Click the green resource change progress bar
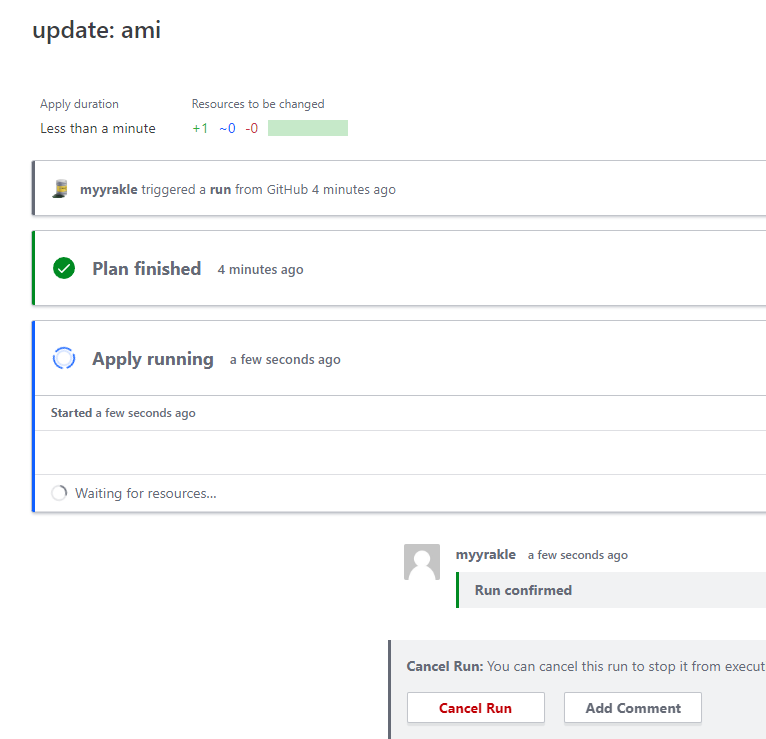Viewport: 766px width, 739px height. coord(308,128)
